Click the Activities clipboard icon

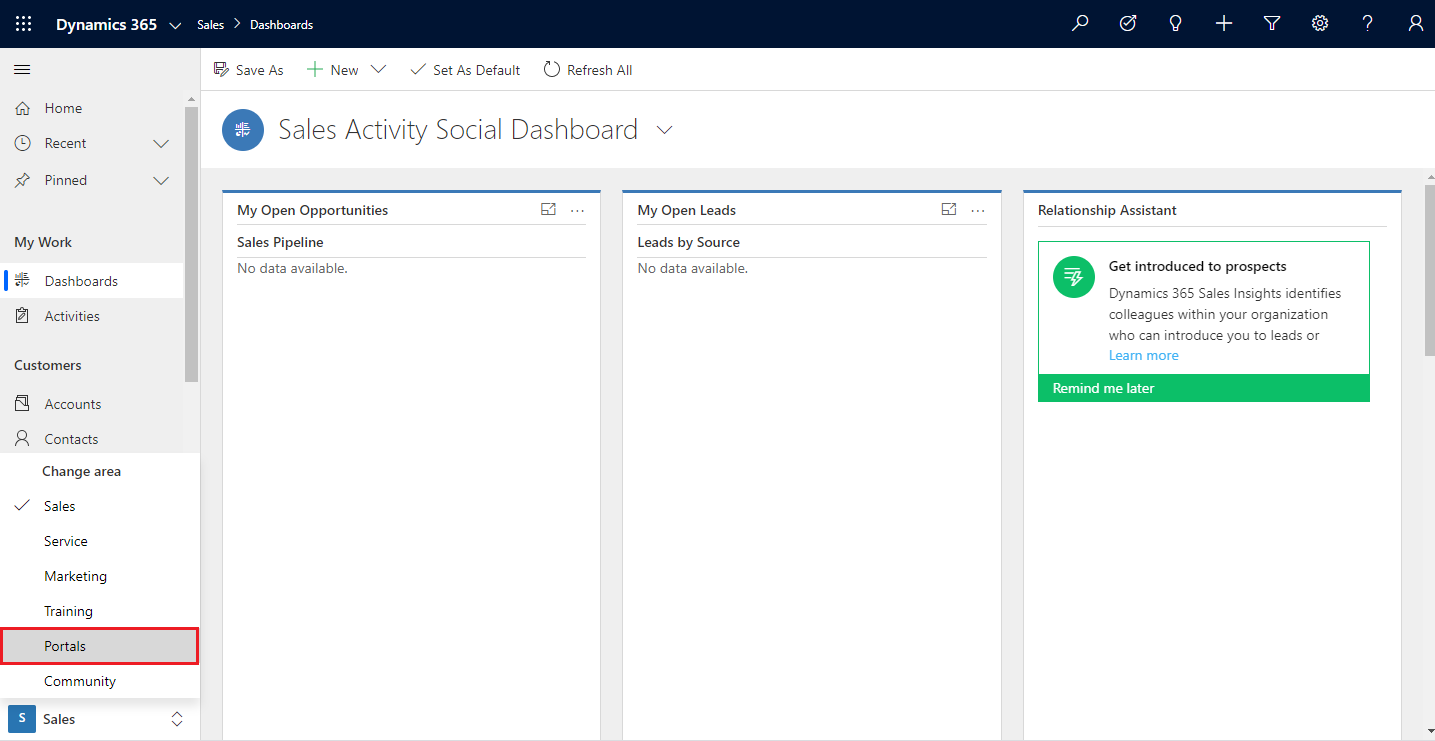coord(23,316)
